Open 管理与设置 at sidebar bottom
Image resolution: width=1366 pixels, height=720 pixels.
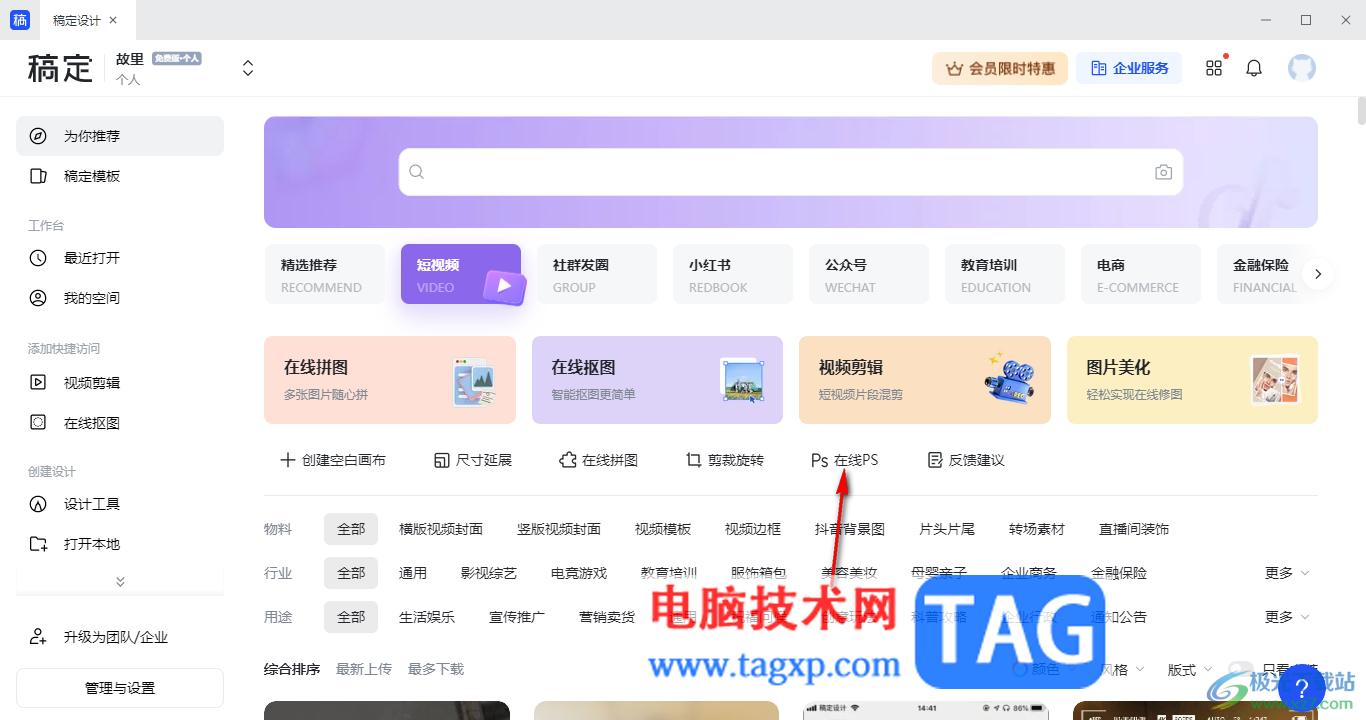coord(120,688)
